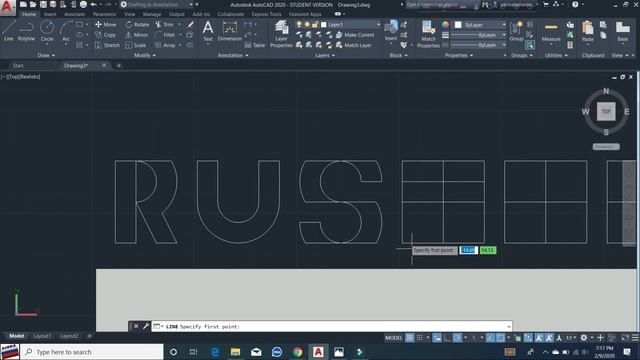Click the Copy tool in Modify panel

106,35
